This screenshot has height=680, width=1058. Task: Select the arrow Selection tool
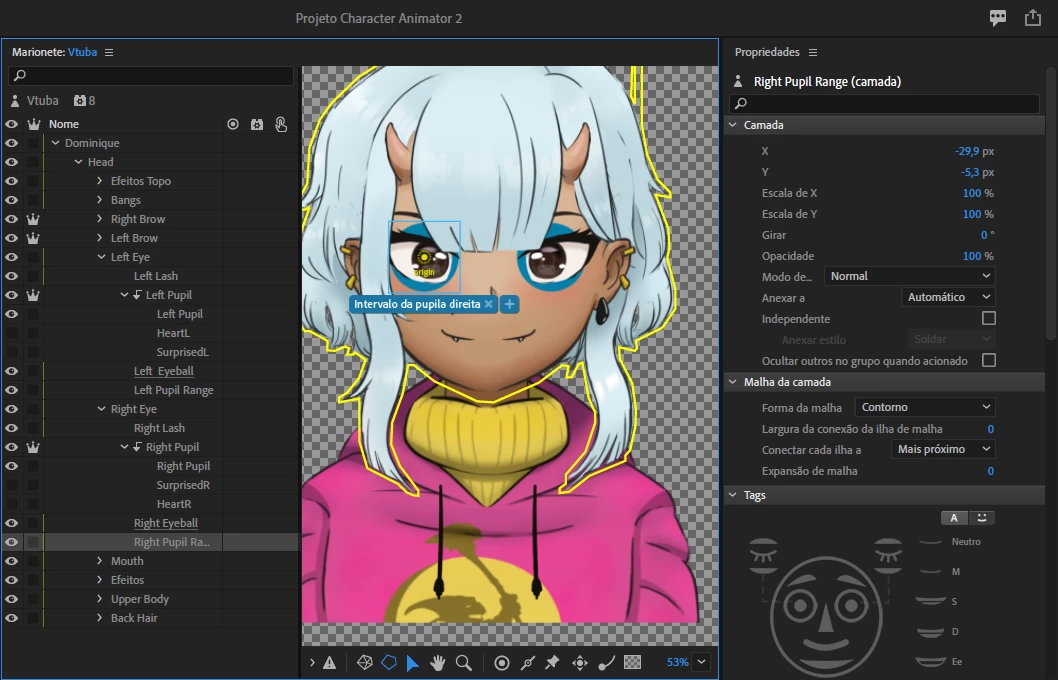coord(412,662)
